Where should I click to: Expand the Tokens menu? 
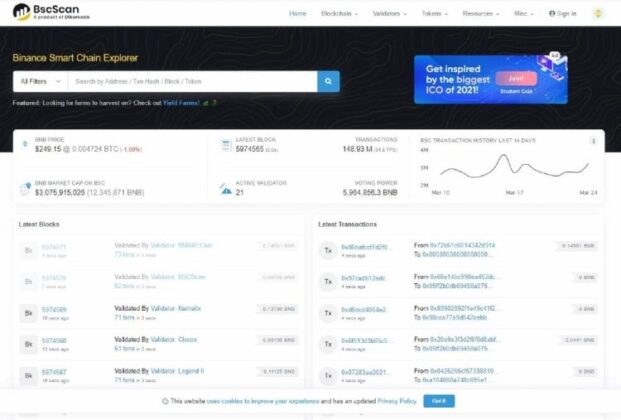coord(434,13)
